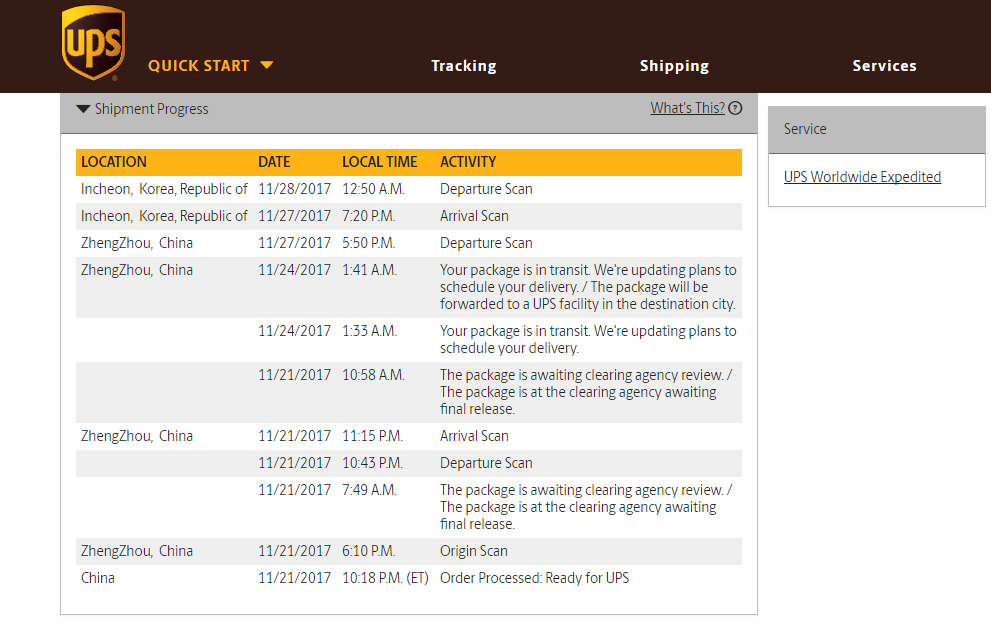
Task: Select Incheon location in the 12:50 A.M. row
Action: tap(164, 189)
